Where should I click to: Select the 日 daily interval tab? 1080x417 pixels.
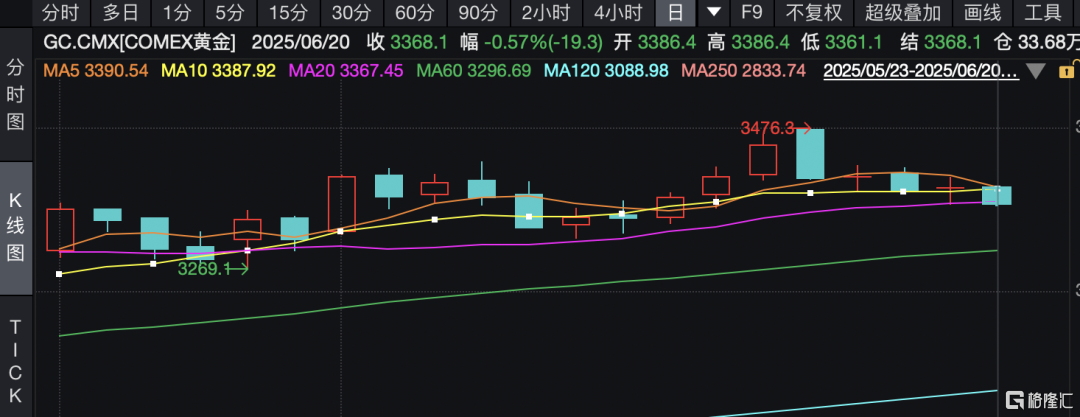pos(675,12)
